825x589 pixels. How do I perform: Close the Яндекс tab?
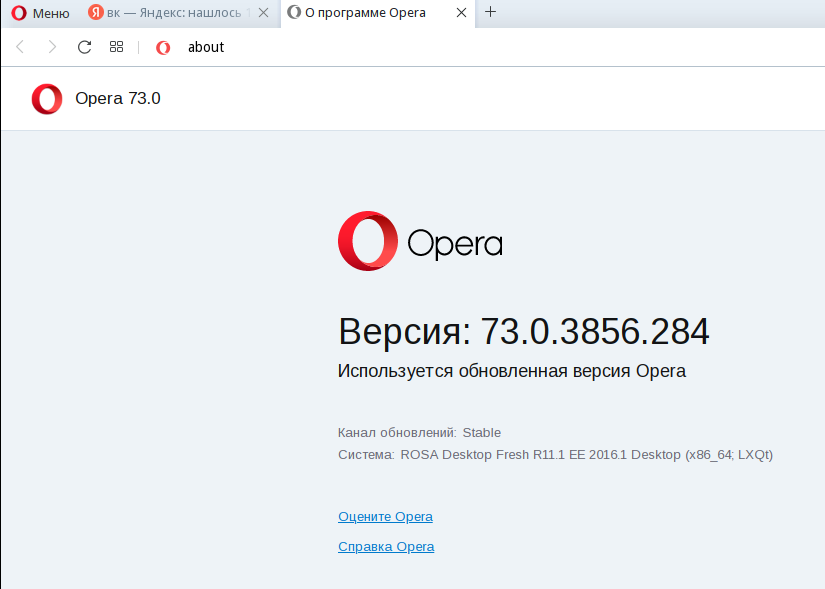tap(264, 13)
